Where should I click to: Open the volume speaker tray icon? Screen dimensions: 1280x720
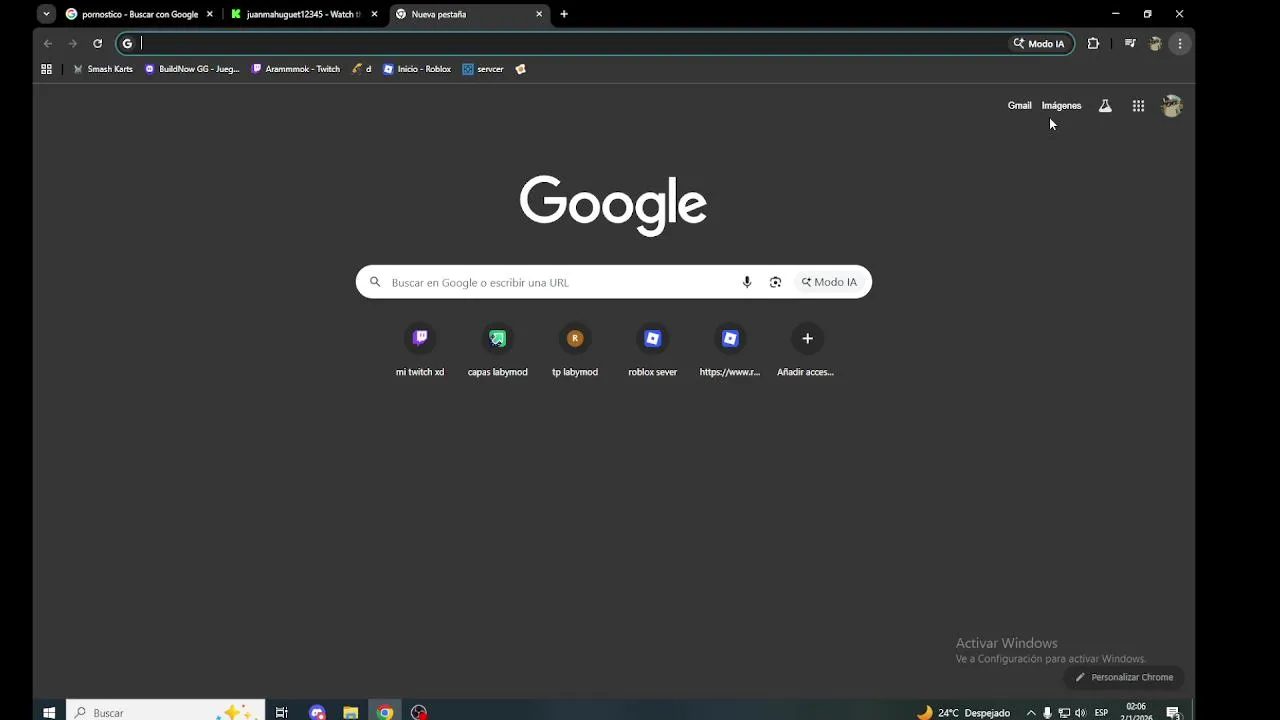(x=1080, y=712)
